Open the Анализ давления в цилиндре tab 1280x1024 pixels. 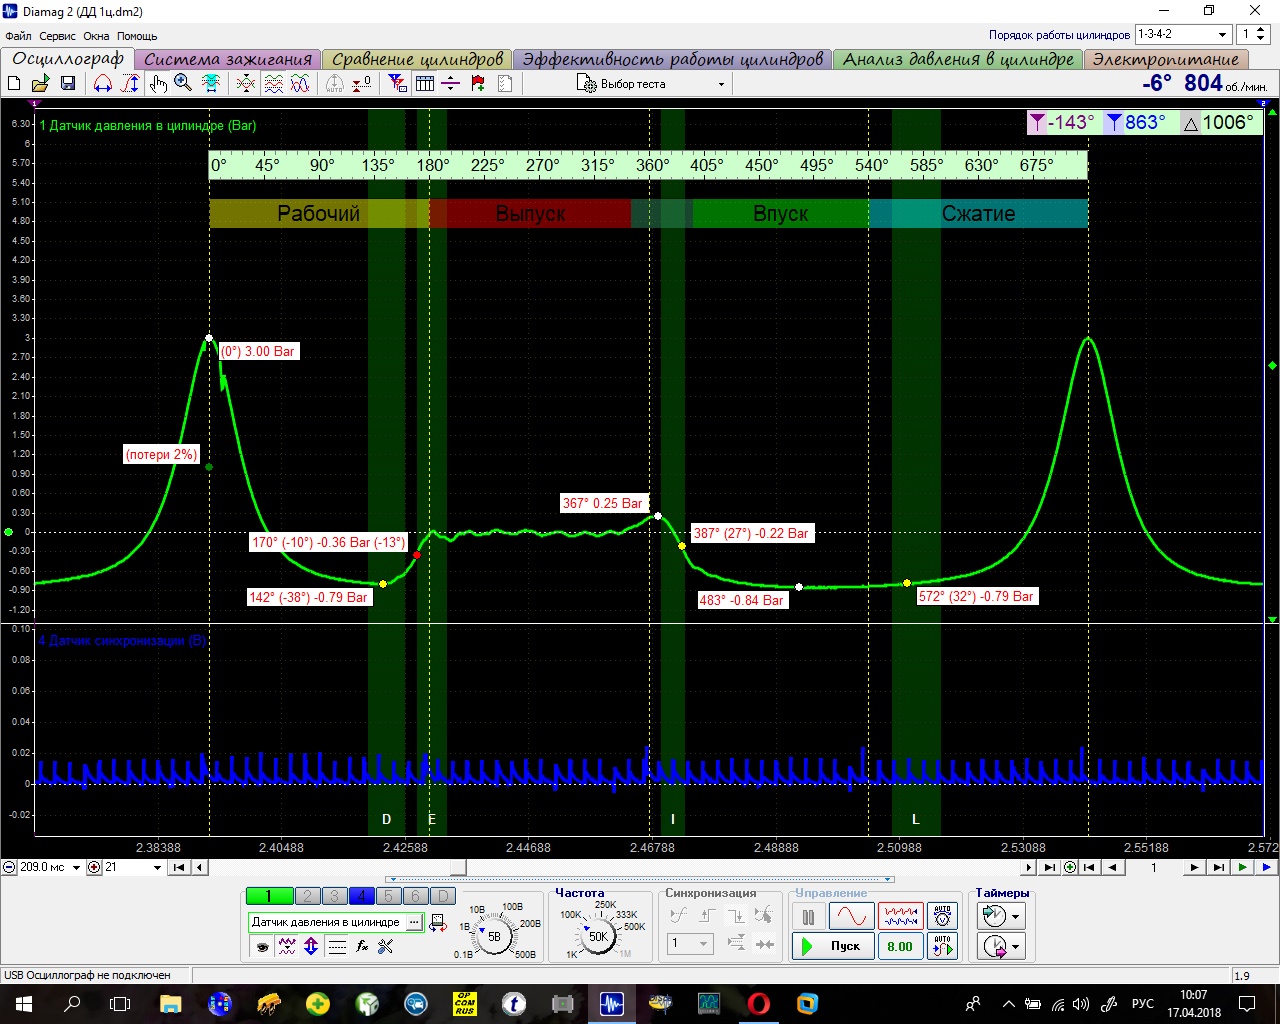pyautogui.click(x=958, y=59)
